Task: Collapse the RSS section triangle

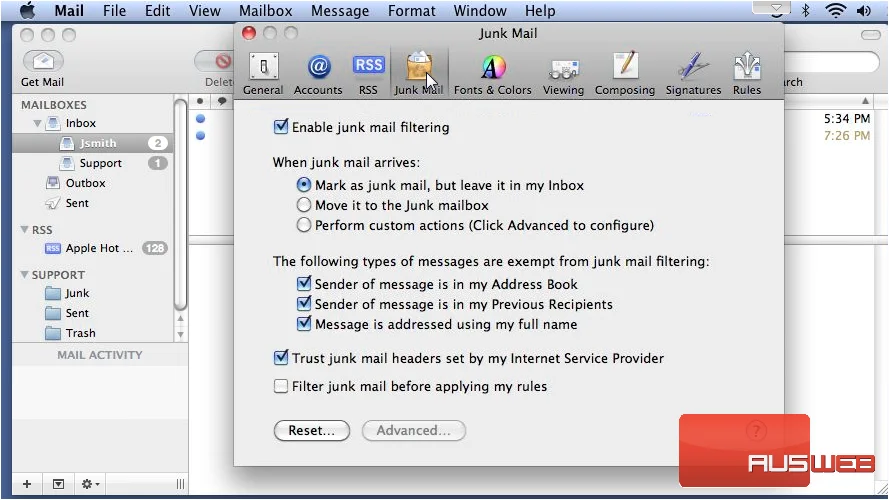Action: 24,230
